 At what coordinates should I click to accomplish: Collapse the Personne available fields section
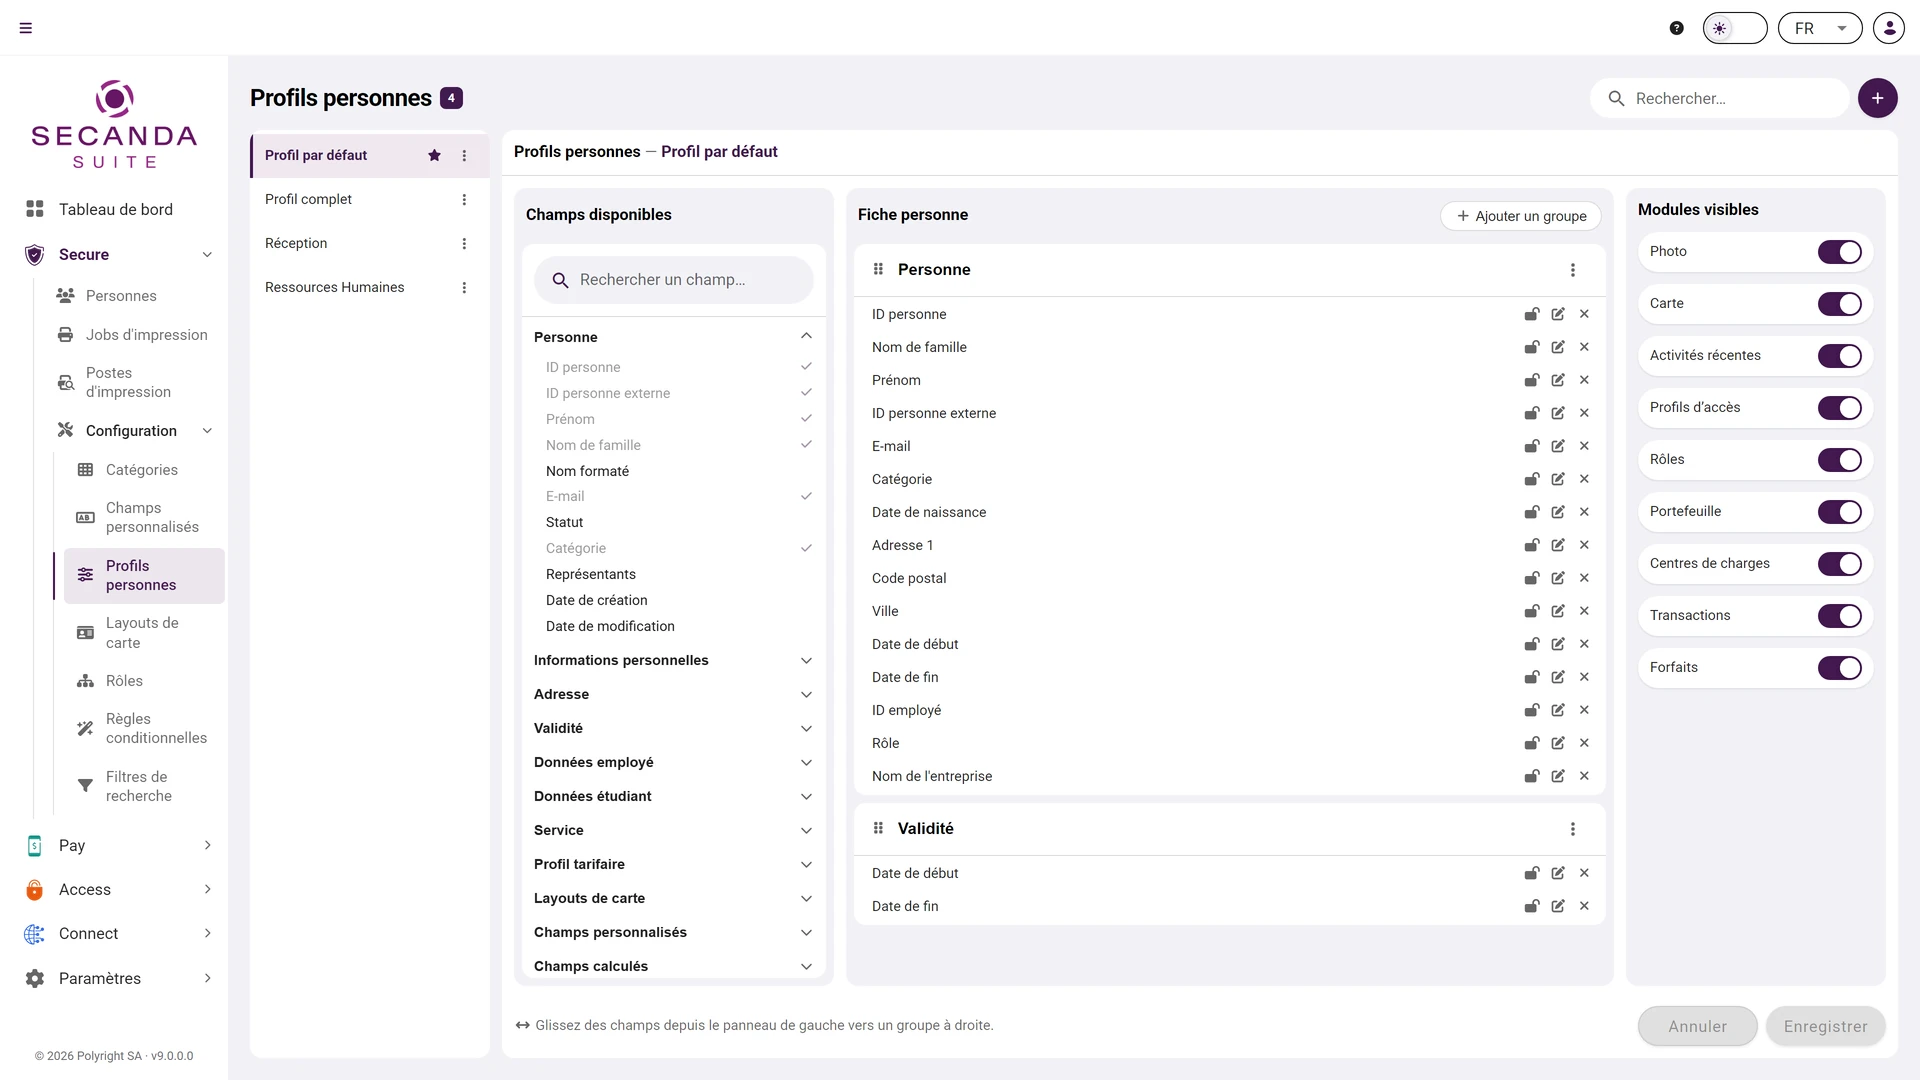(806, 336)
